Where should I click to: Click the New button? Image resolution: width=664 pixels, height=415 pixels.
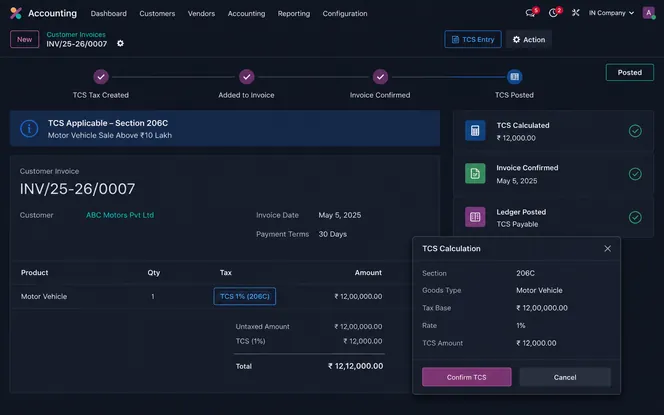click(25, 39)
